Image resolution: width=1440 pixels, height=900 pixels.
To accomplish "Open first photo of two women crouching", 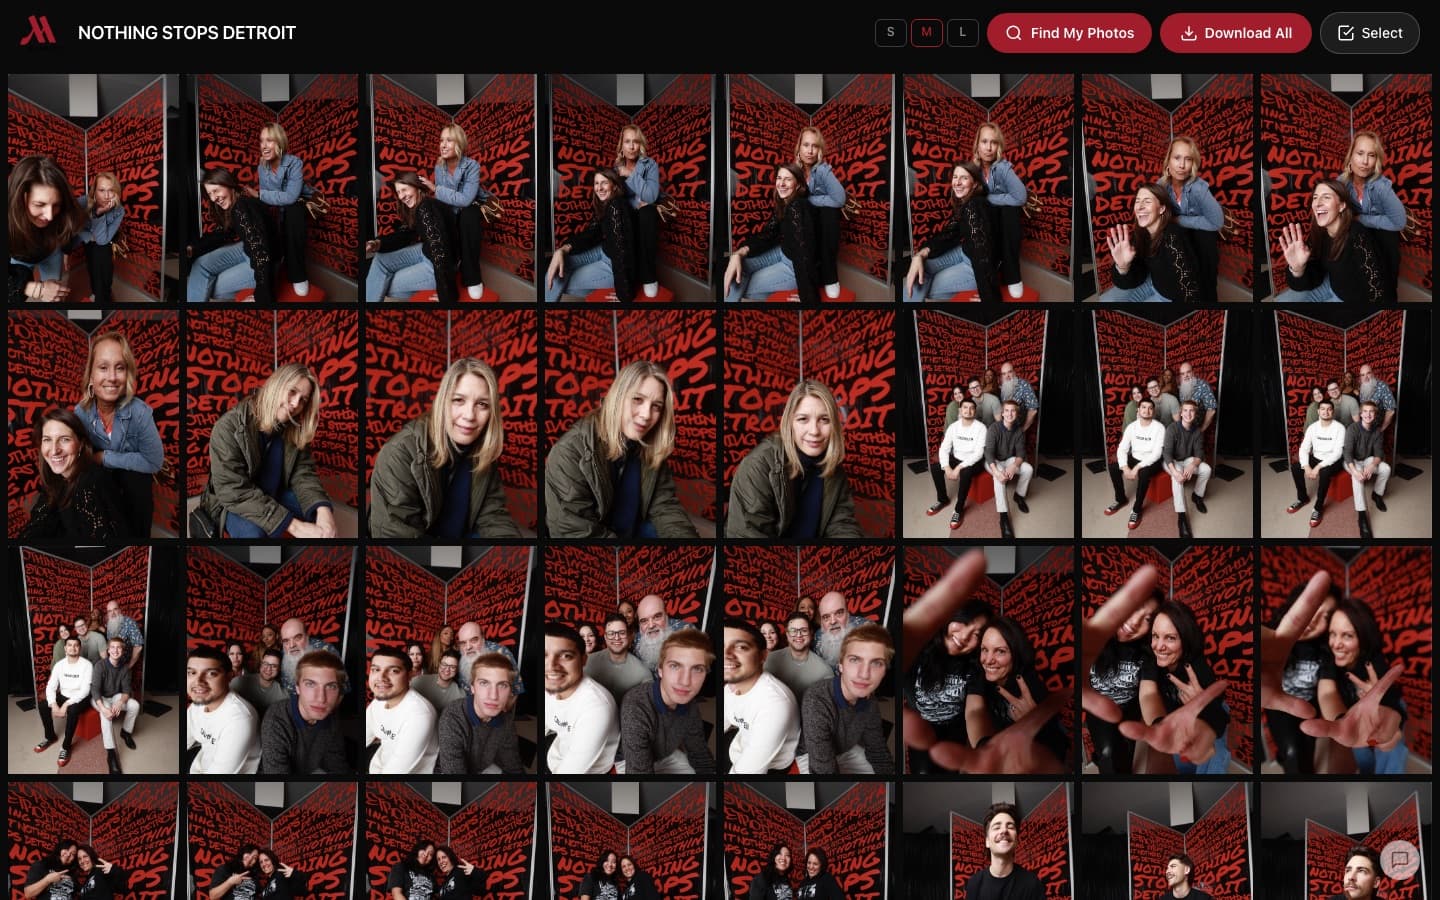I will pyautogui.click(x=93, y=188).
